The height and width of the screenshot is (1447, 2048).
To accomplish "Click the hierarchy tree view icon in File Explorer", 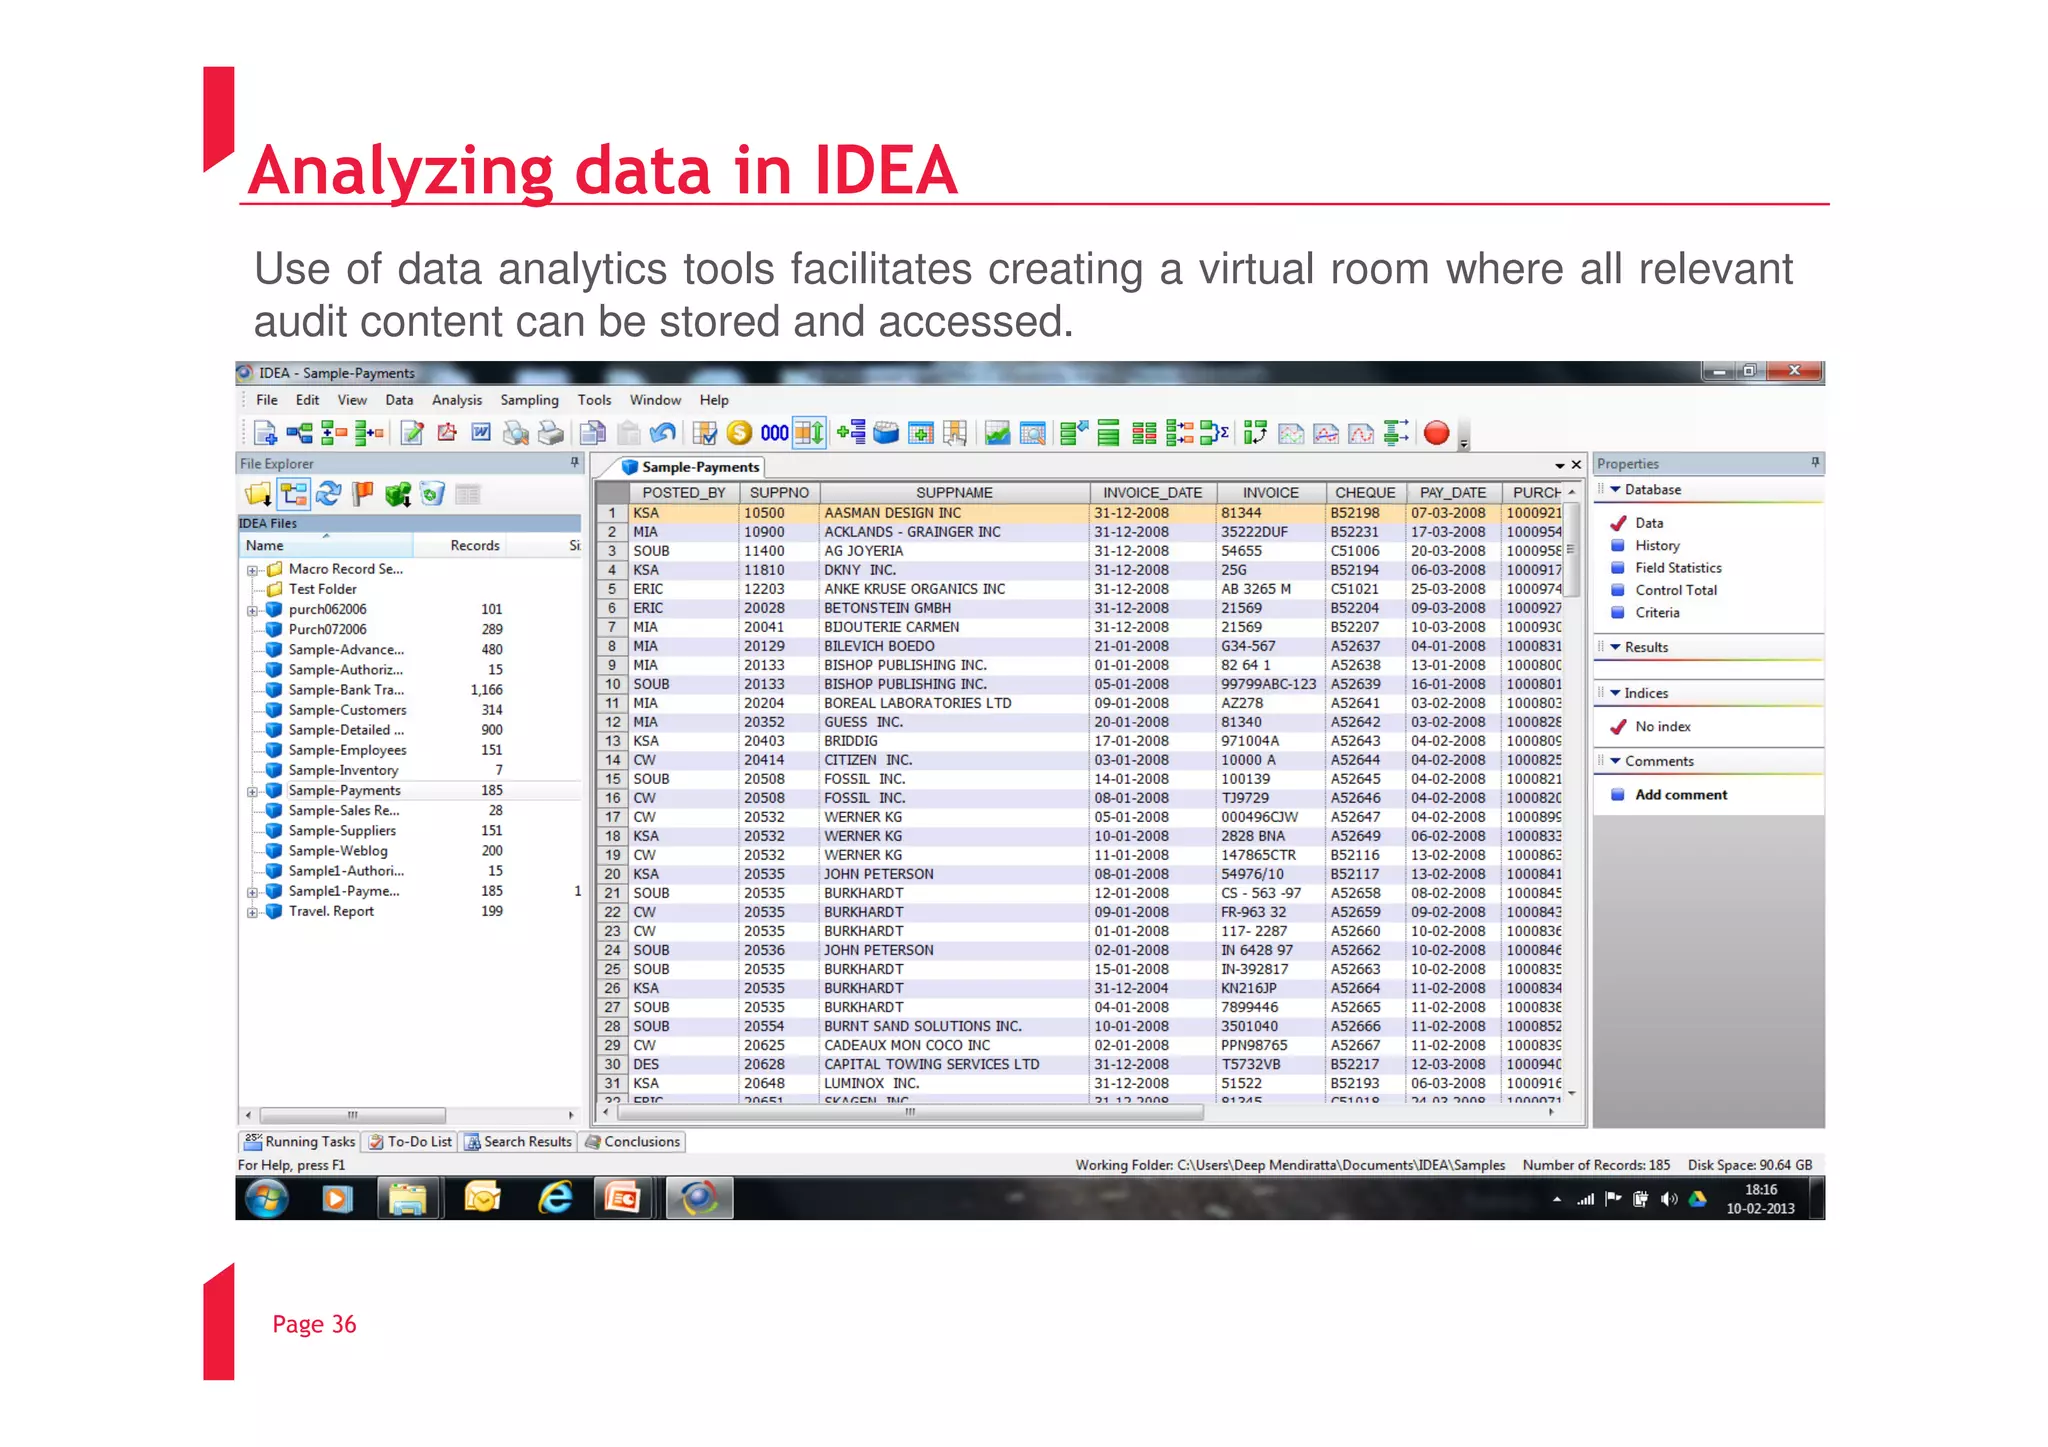I will 294,494.
